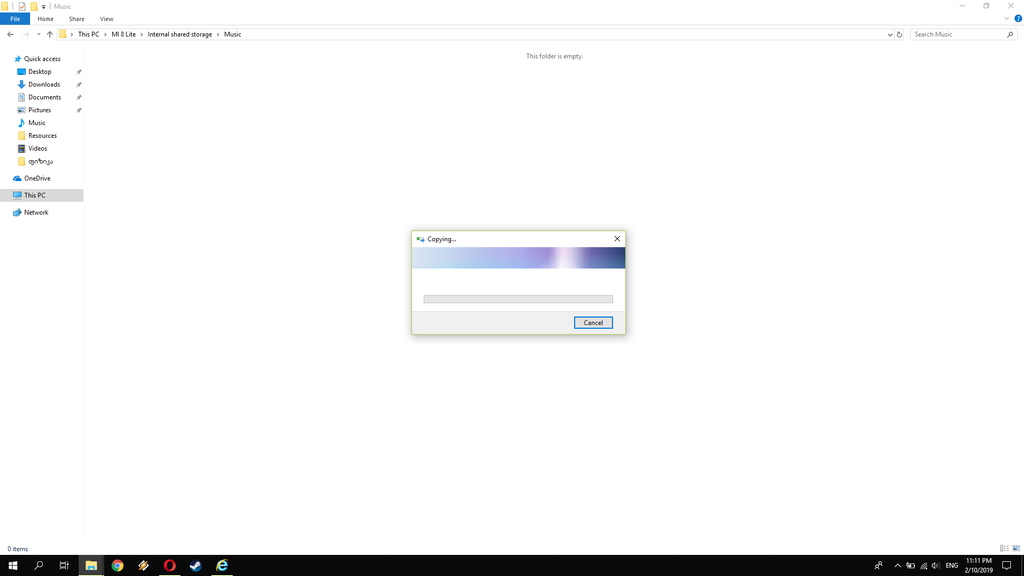The height and width of the screenshot is (576, 1024).
Task: Open Desktop in navigation pane
Action: click(39, 72)
